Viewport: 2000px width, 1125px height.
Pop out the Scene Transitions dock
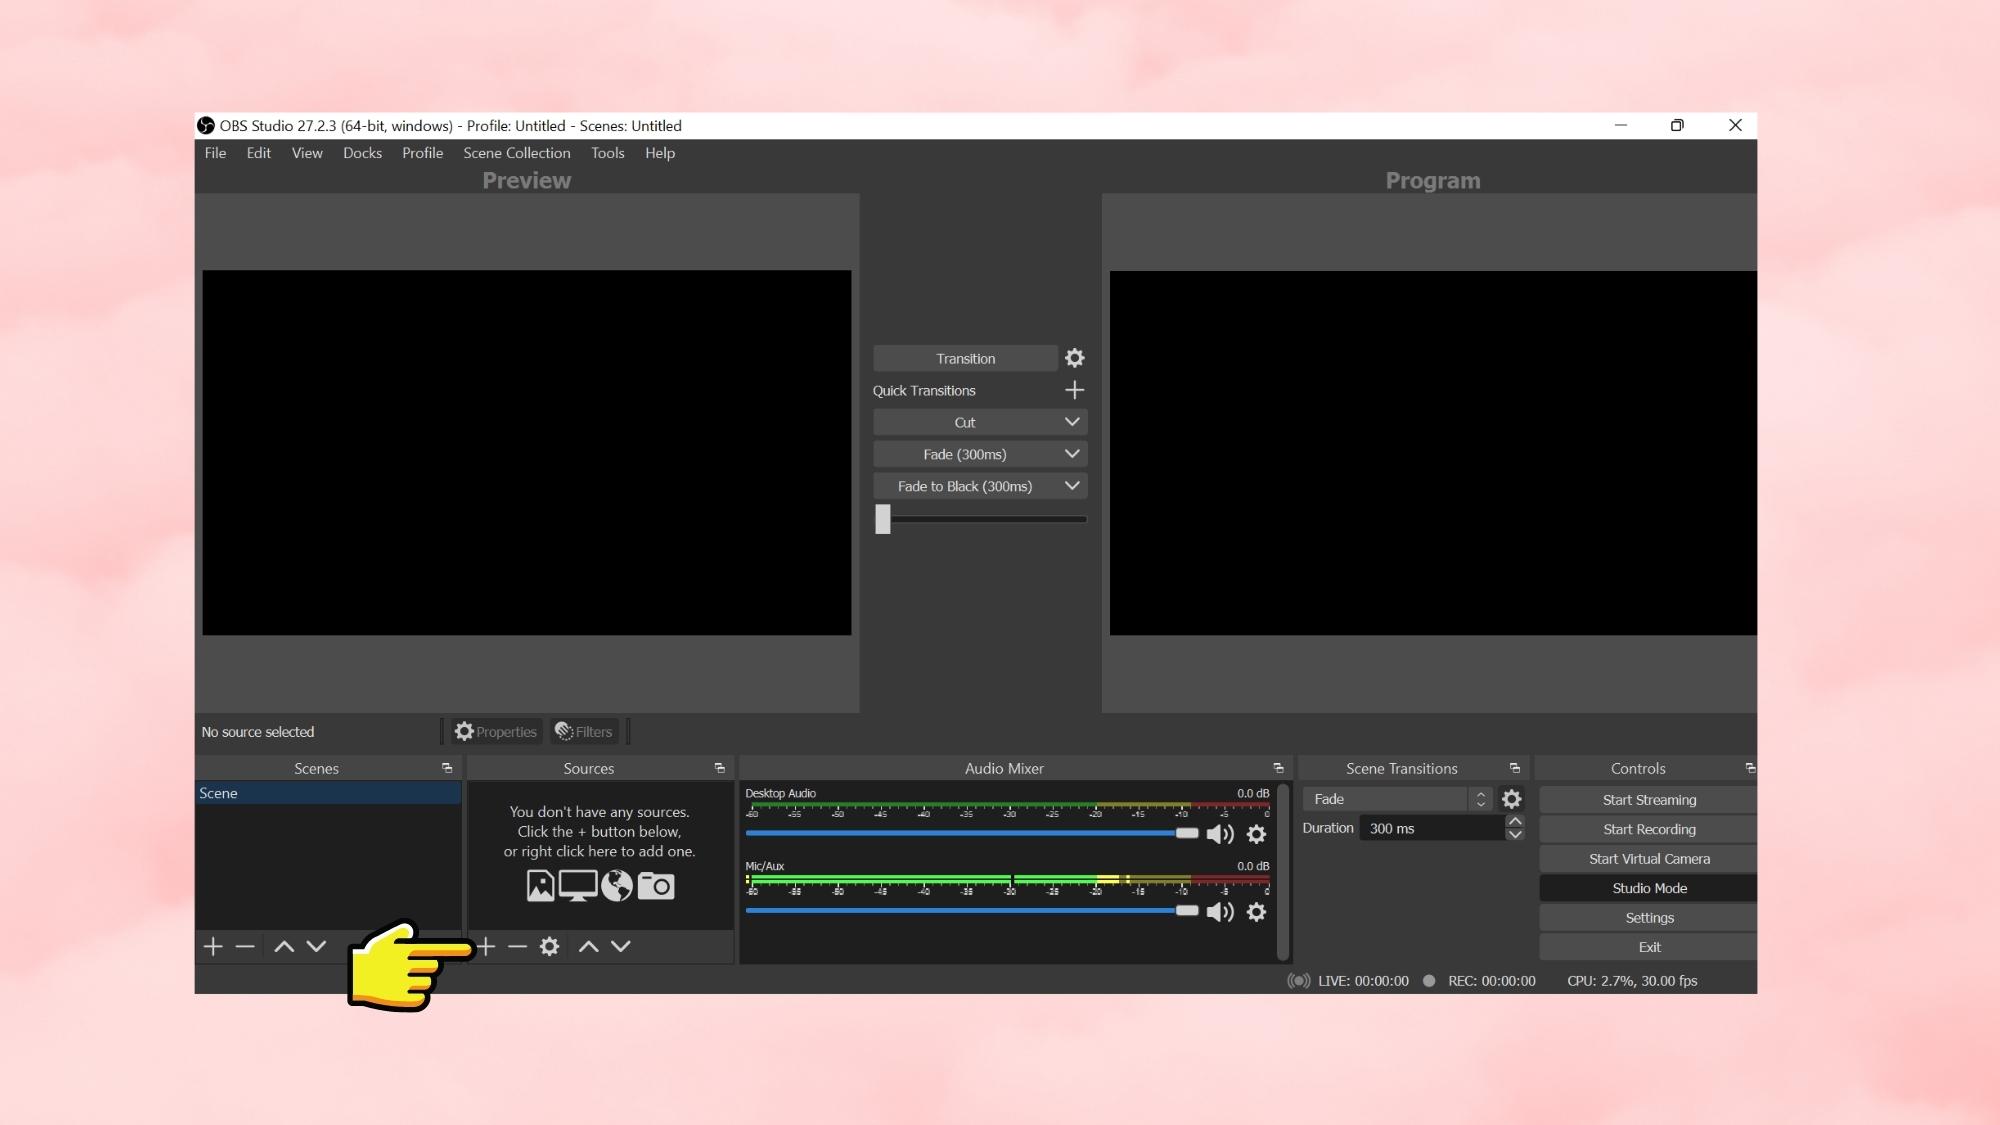tap(1514, 768)
